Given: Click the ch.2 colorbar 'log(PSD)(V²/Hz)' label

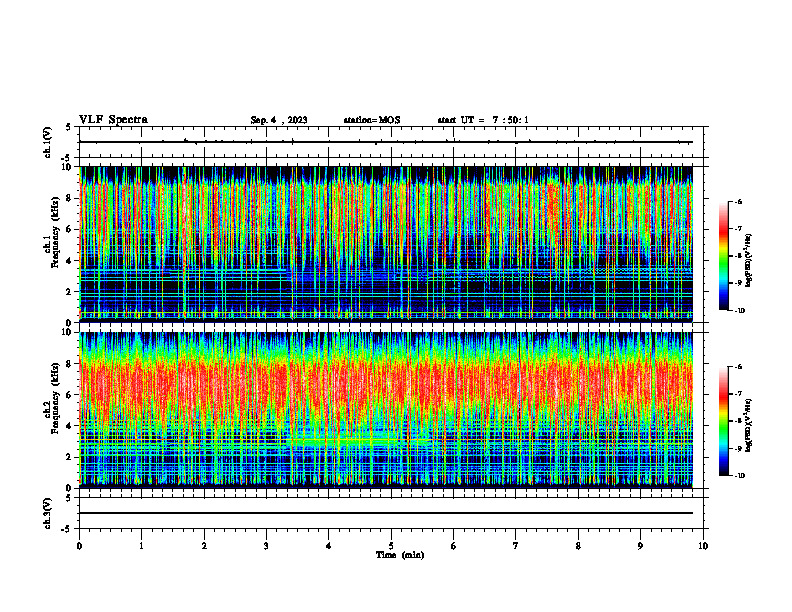Looking at the screenshot, I should pyautogui.click(x=749, y=426).
